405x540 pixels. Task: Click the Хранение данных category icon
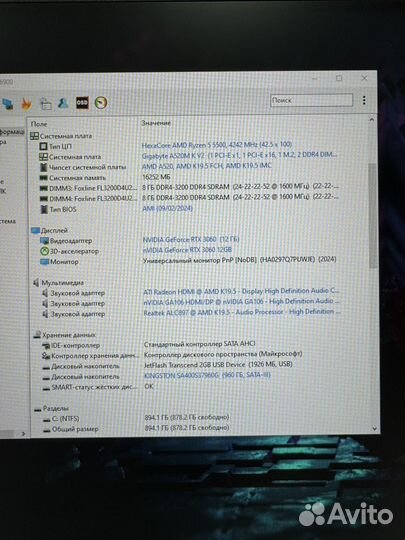click(37, 335)
